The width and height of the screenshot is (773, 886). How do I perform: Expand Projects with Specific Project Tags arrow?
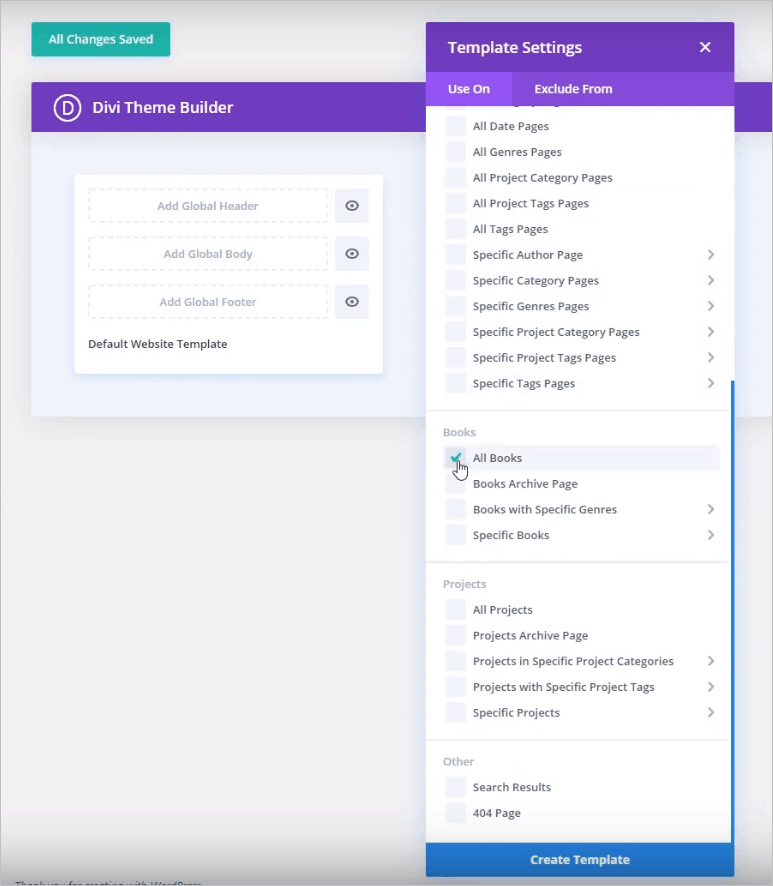click(711, 687)
